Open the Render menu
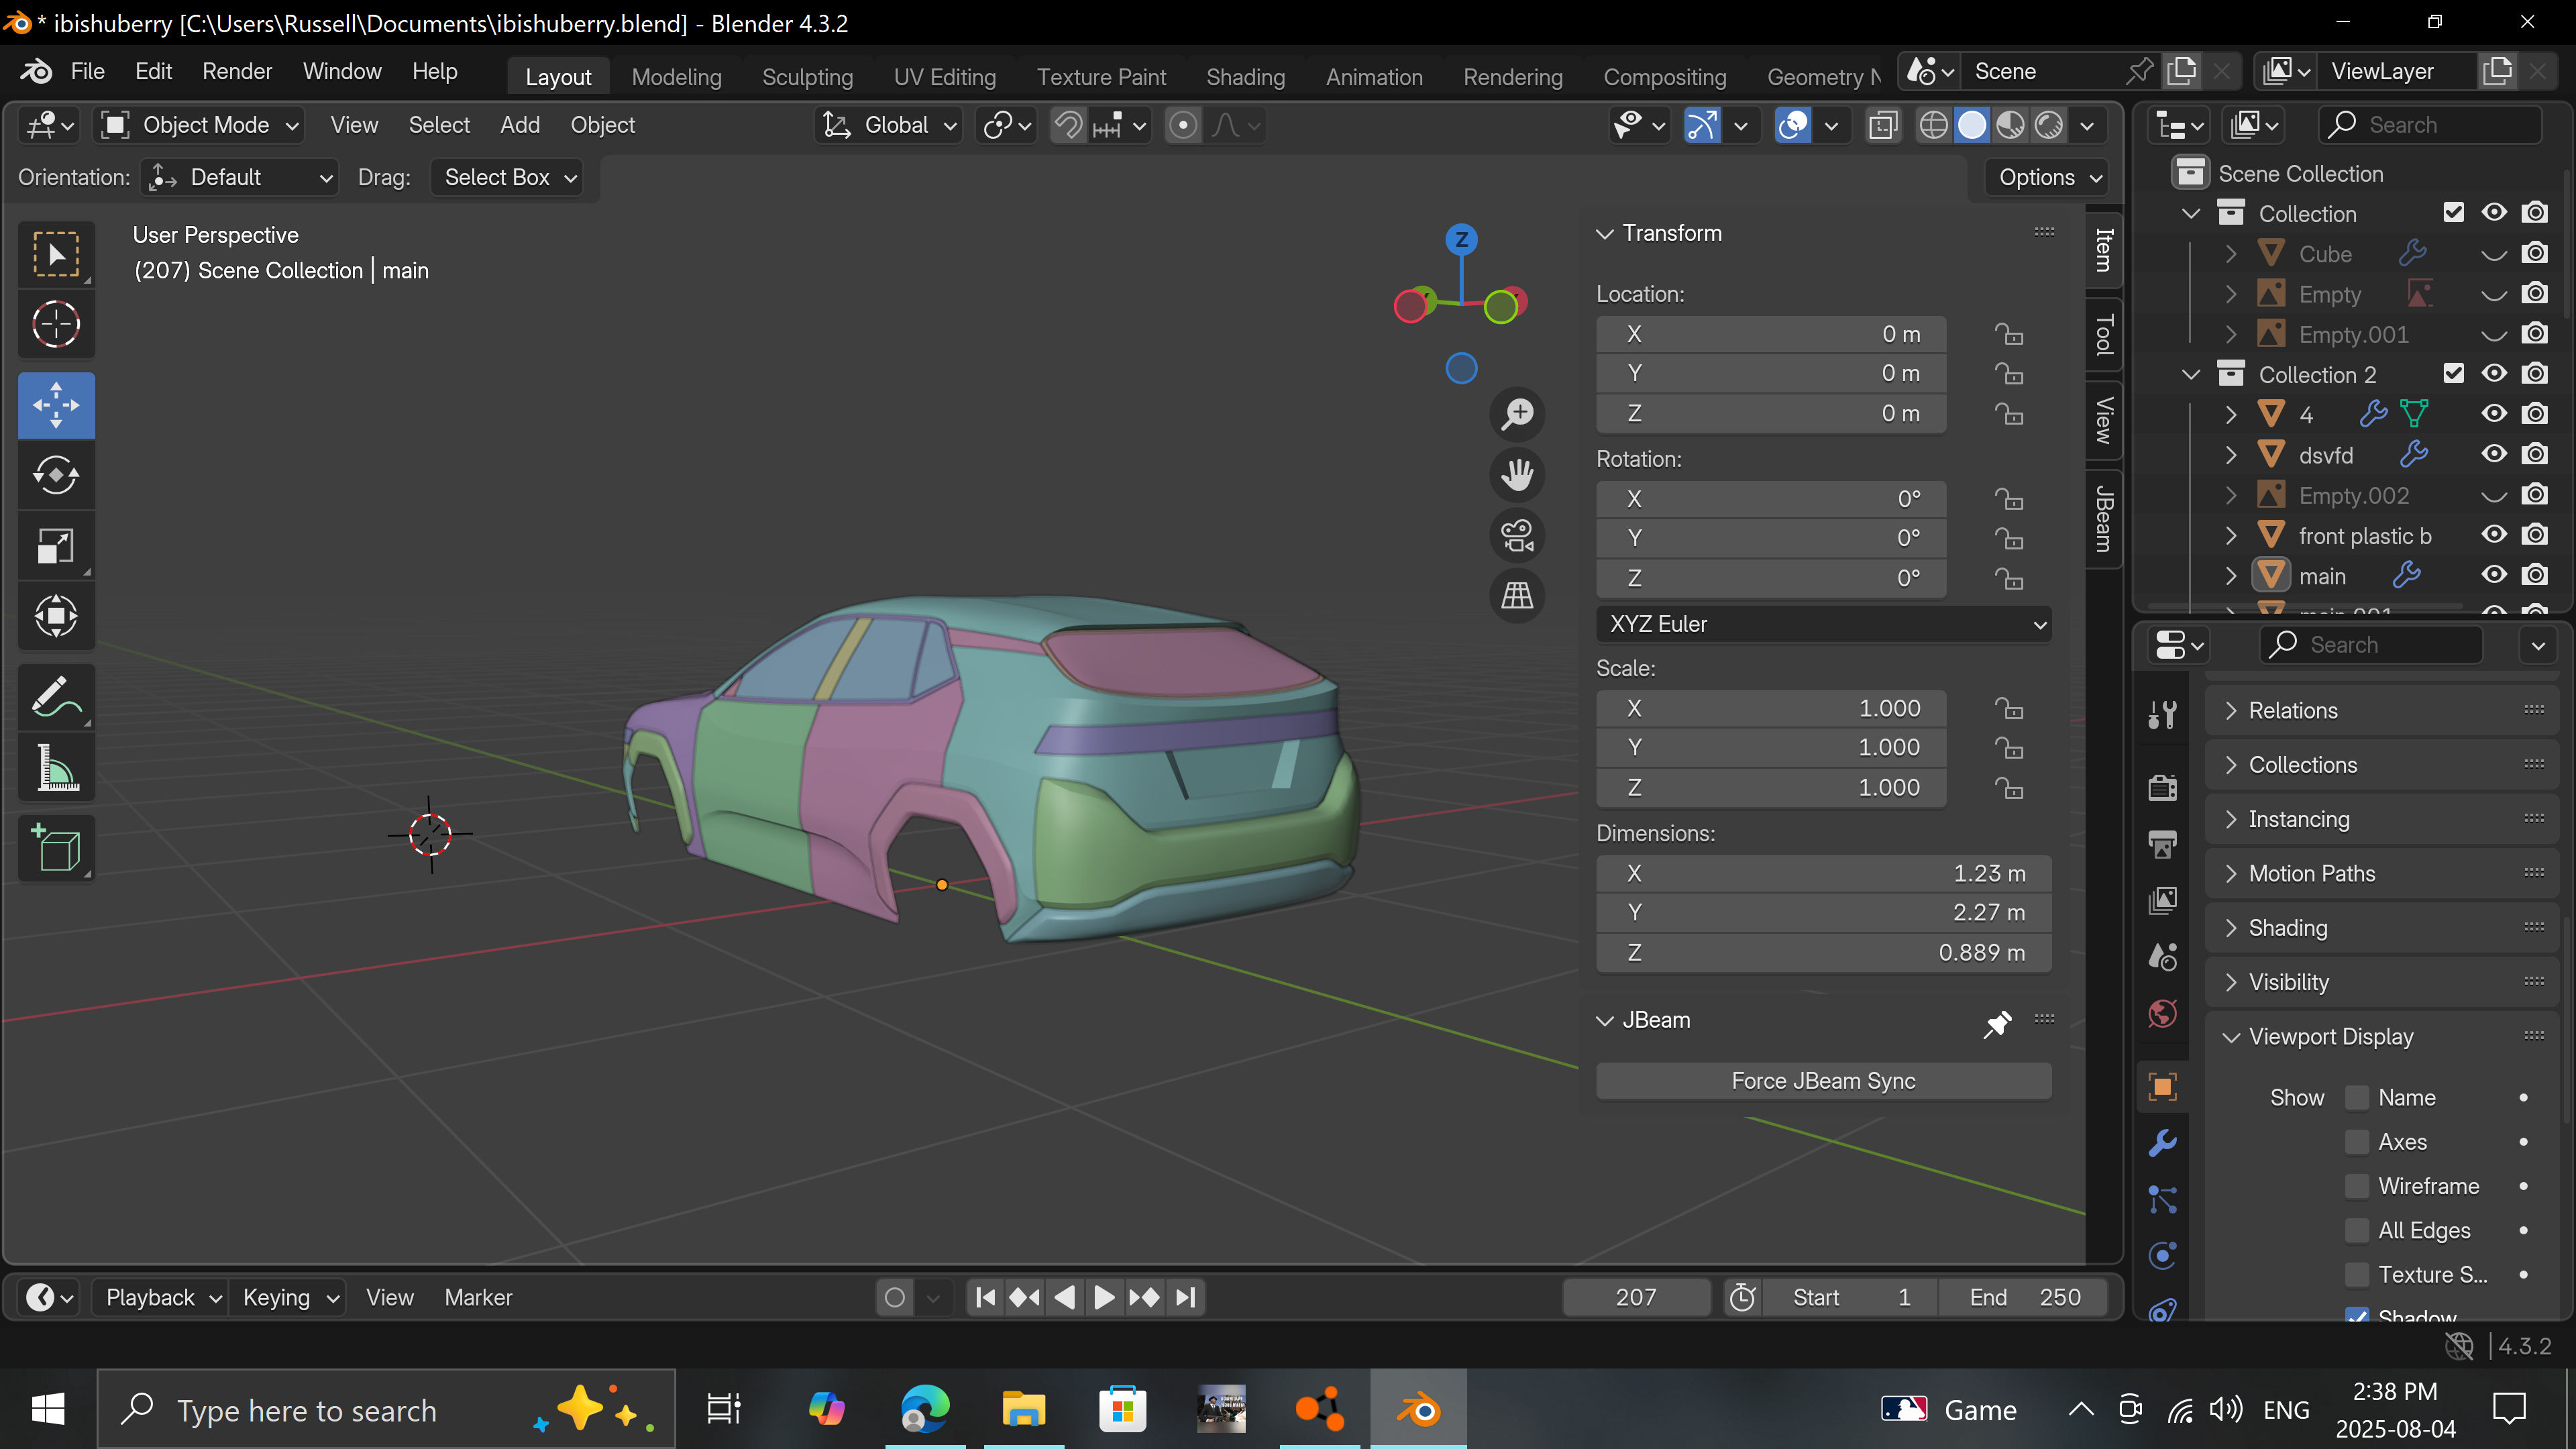2576x1449 pixels. point(237,71)
